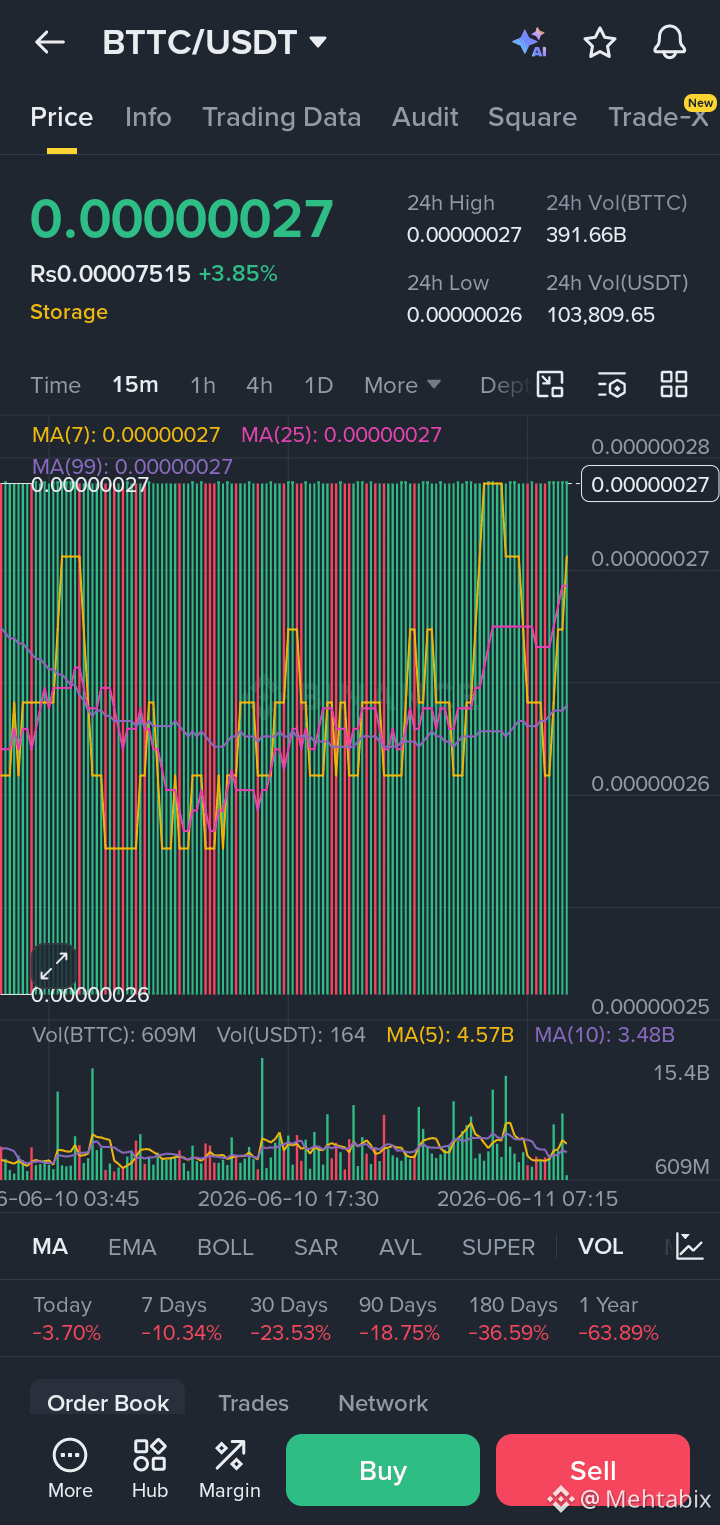Select the 1D chart interval
This screenshot has height=1525, width=720.
(318, 385)
